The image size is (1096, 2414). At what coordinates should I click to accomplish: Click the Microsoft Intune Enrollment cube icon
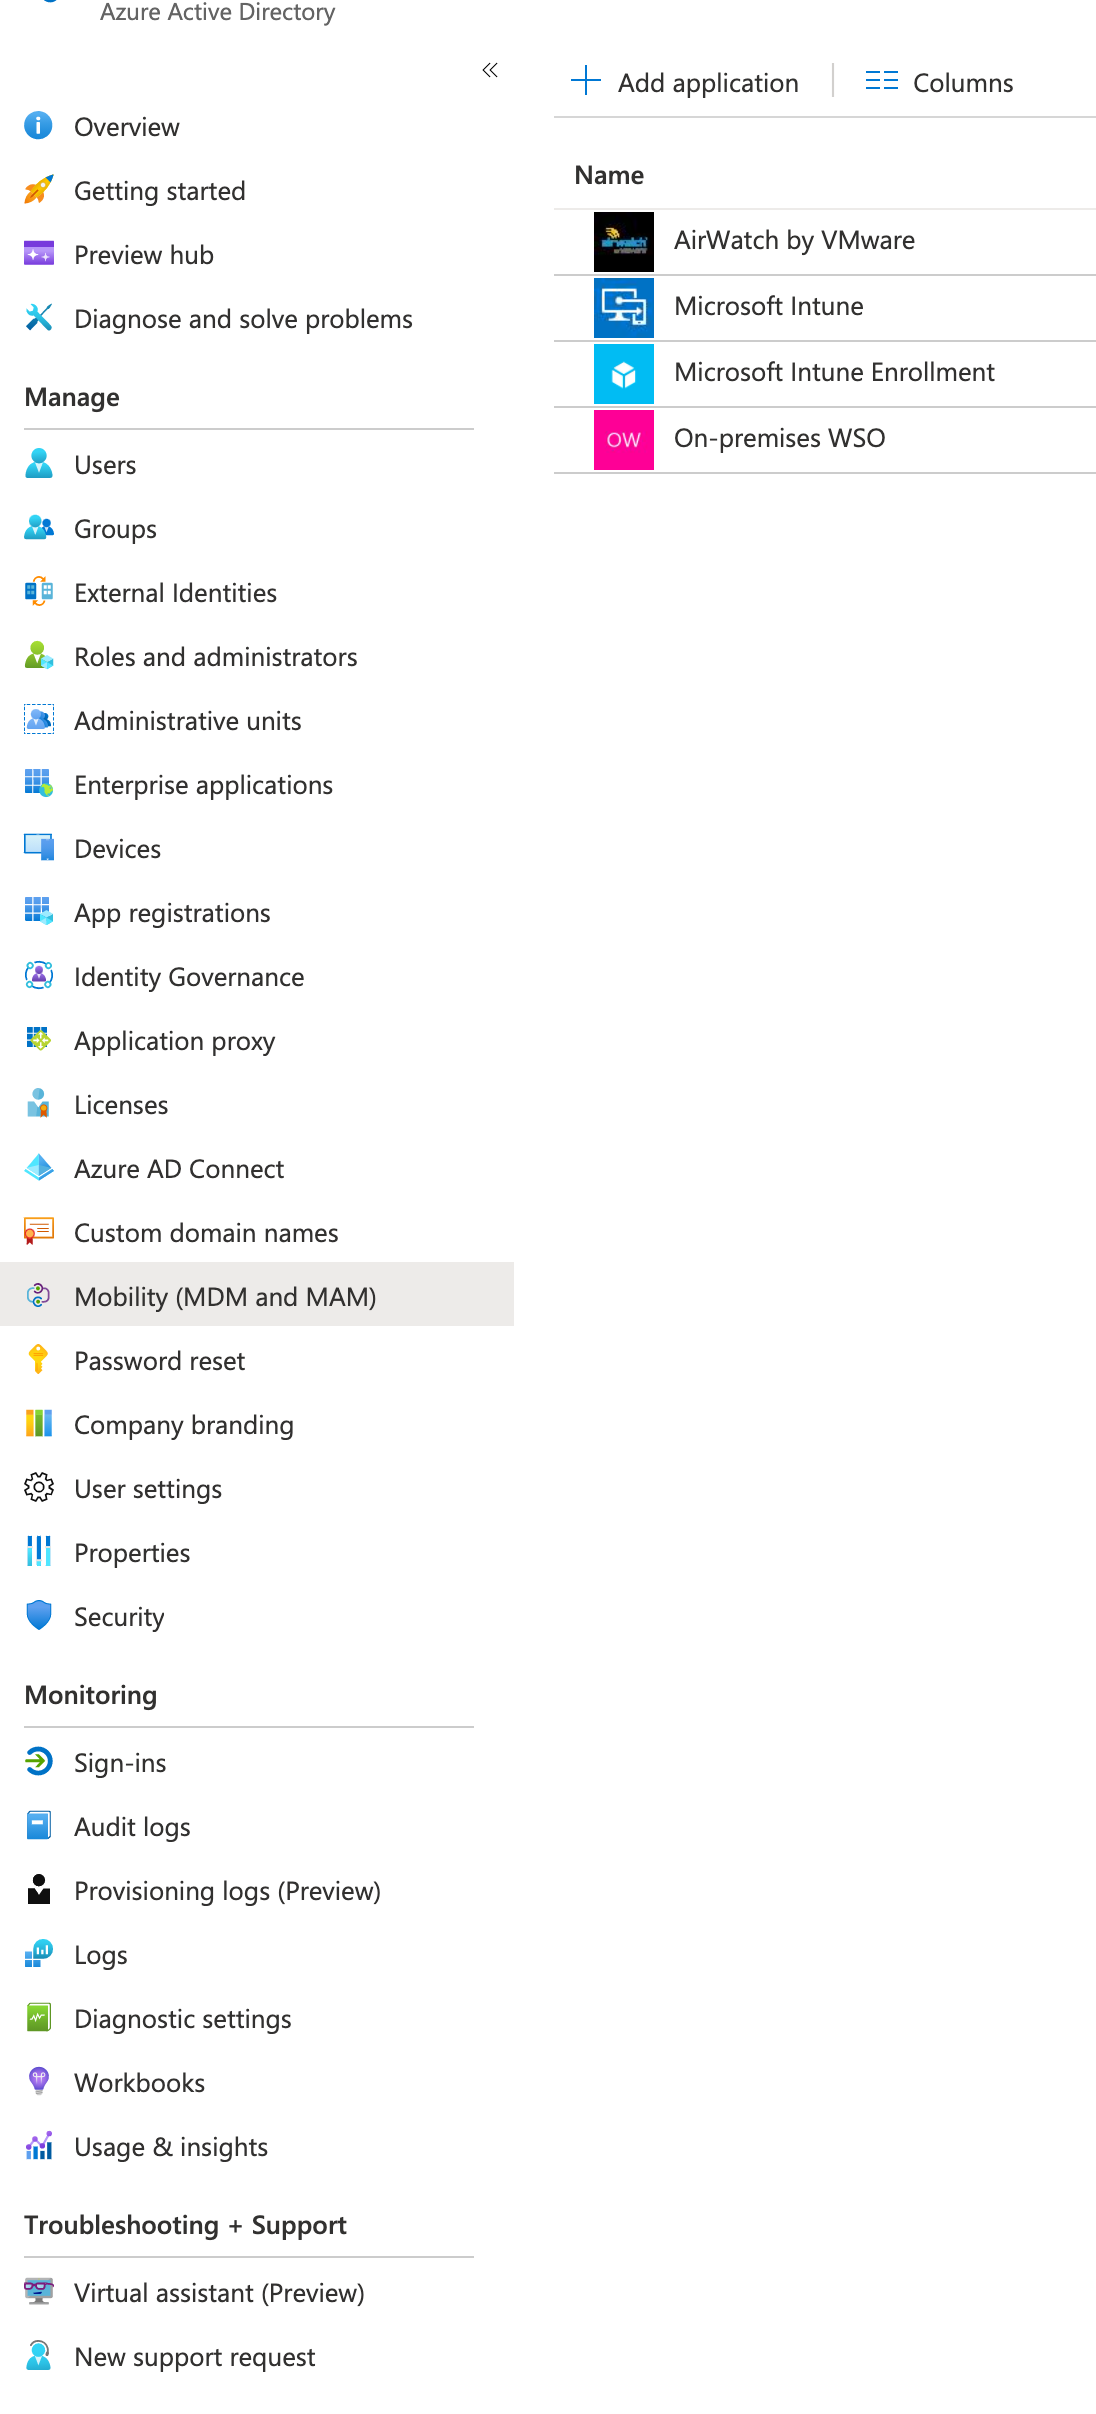[623, 373]
